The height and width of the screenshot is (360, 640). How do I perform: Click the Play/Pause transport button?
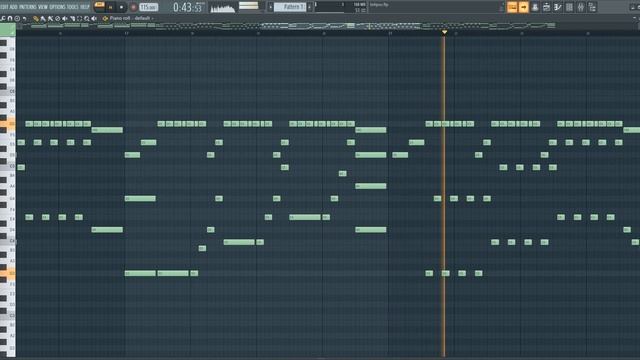click(110, 7)
